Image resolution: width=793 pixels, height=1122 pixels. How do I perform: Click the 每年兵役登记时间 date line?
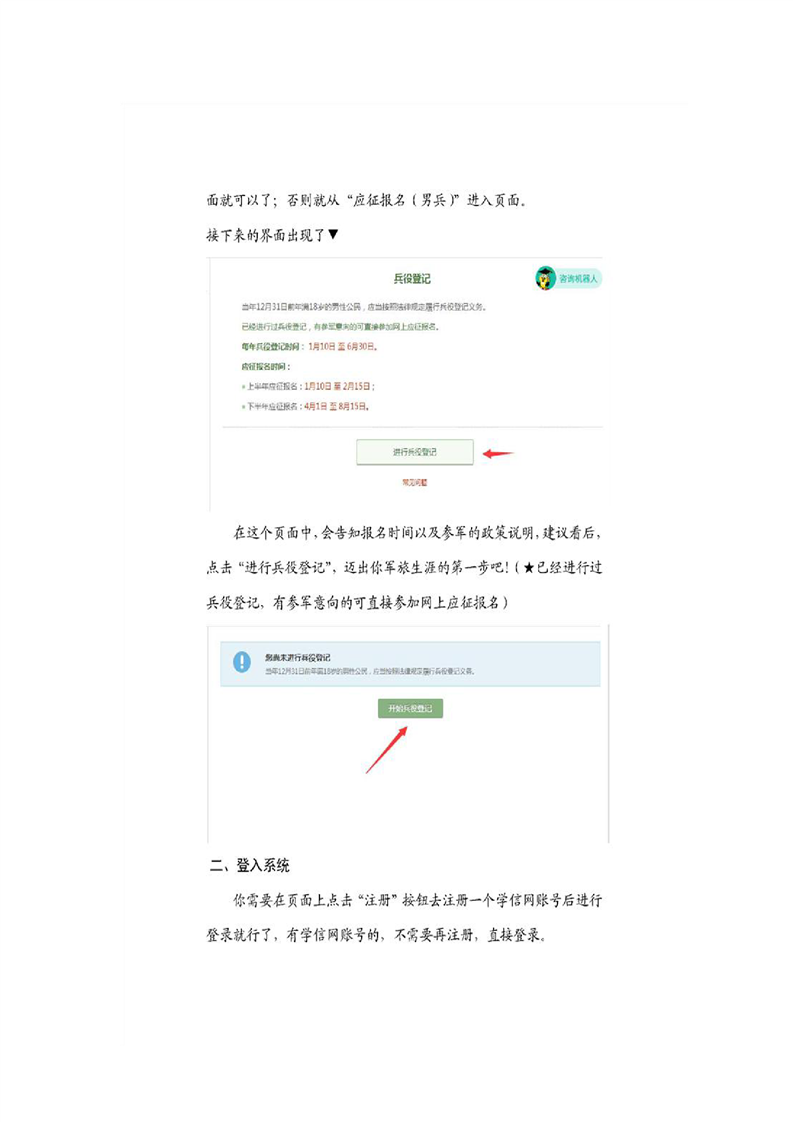(x=309, y=346)
